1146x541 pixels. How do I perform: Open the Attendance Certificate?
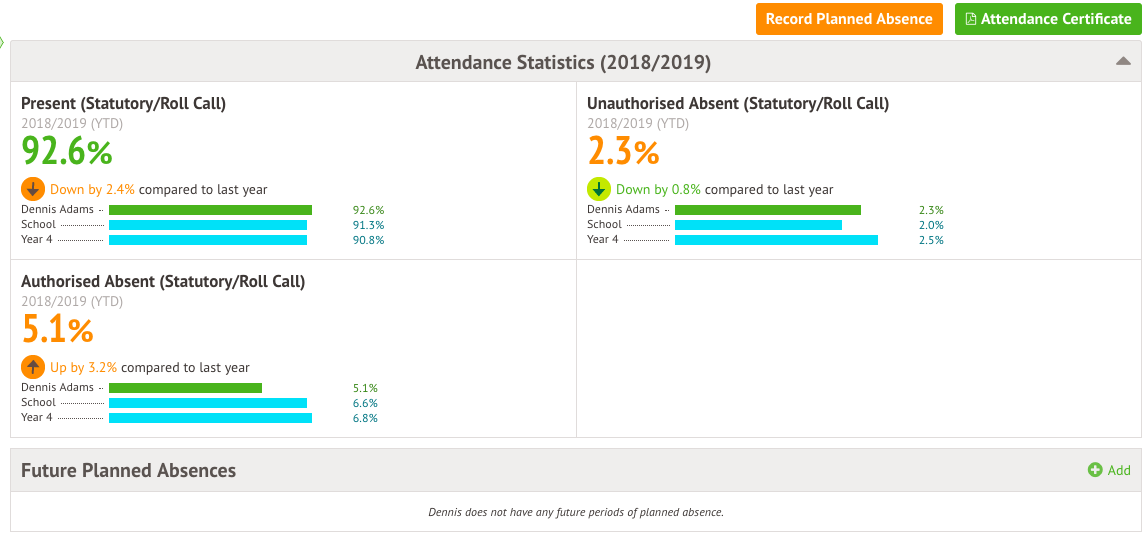[x=1047, y=19]
